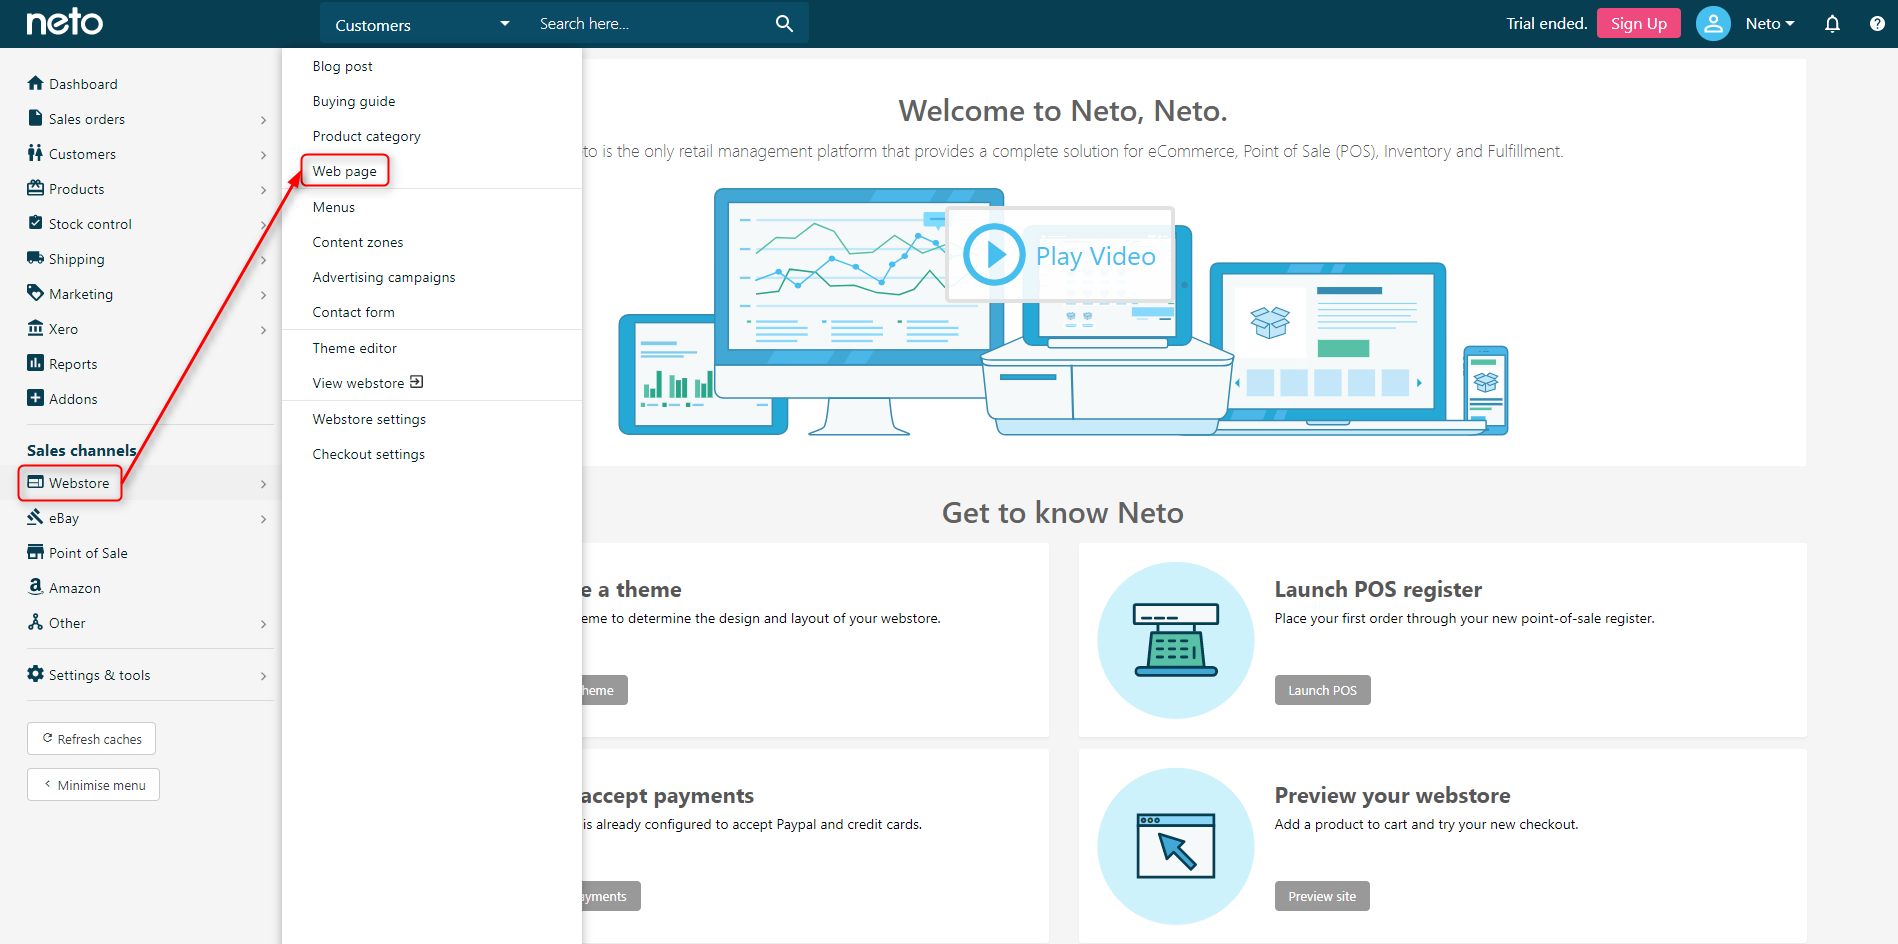Click the Neto logo in the header
This screenshot has height=944, width=1898.
click(x=64, y=22)
